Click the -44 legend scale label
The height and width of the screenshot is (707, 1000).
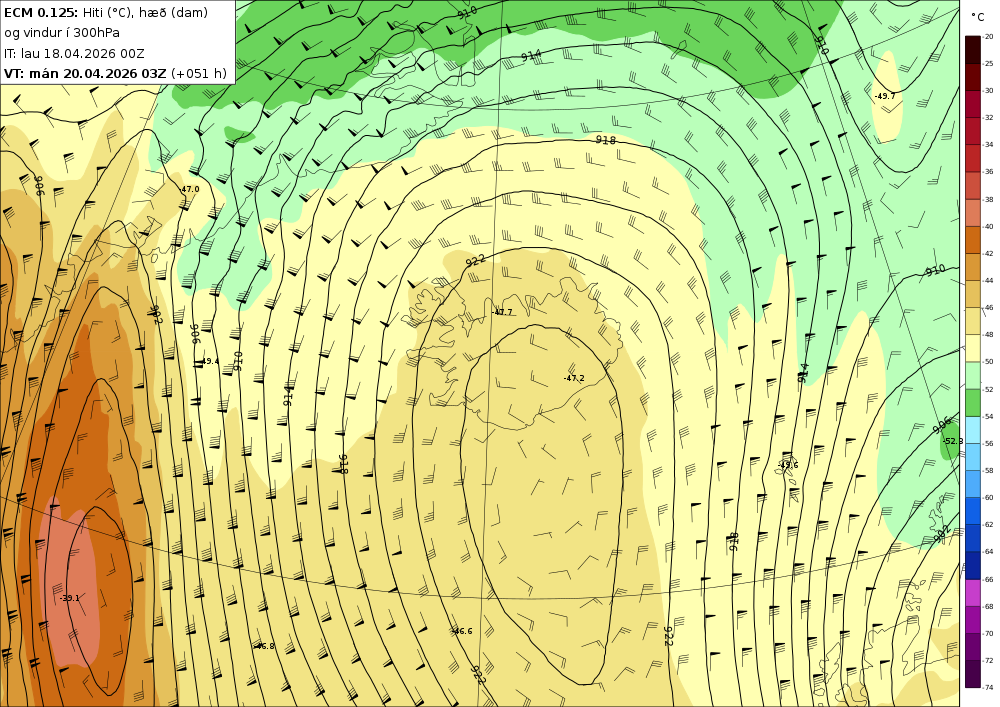click(989, 281)
